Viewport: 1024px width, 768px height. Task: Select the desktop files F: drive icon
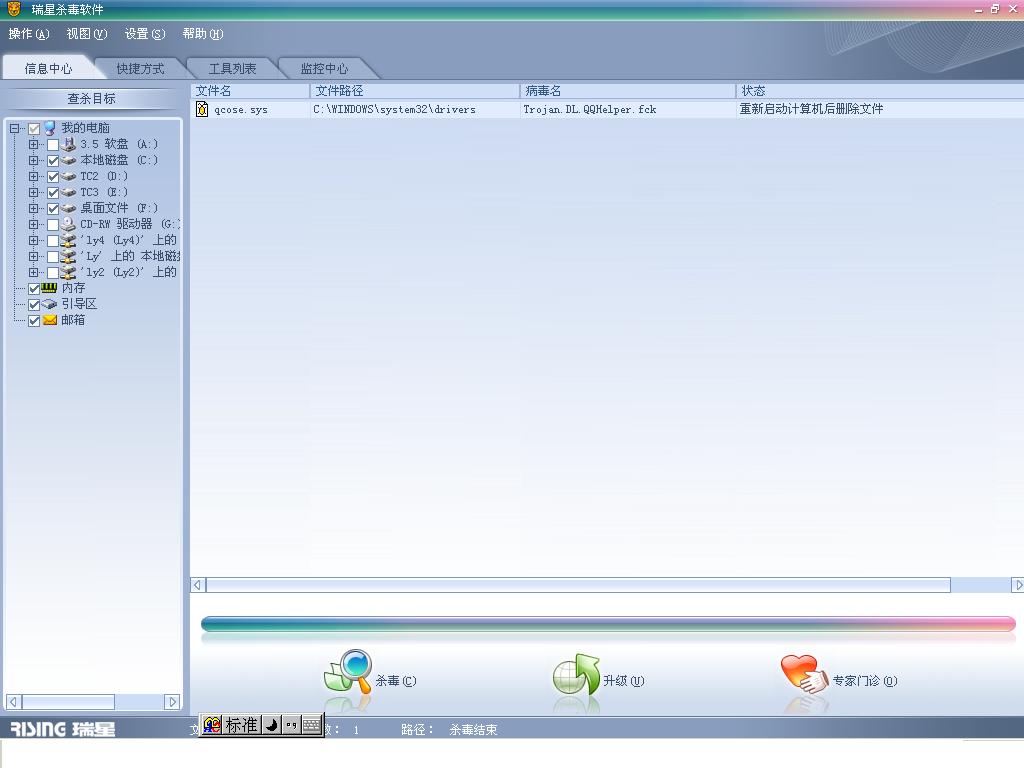(69, 208)
